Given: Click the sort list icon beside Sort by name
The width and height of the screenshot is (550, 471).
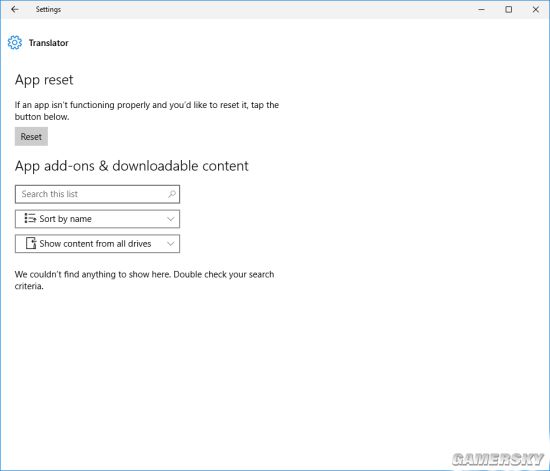Looking at the screenshot, I should [x=30, y=218].
